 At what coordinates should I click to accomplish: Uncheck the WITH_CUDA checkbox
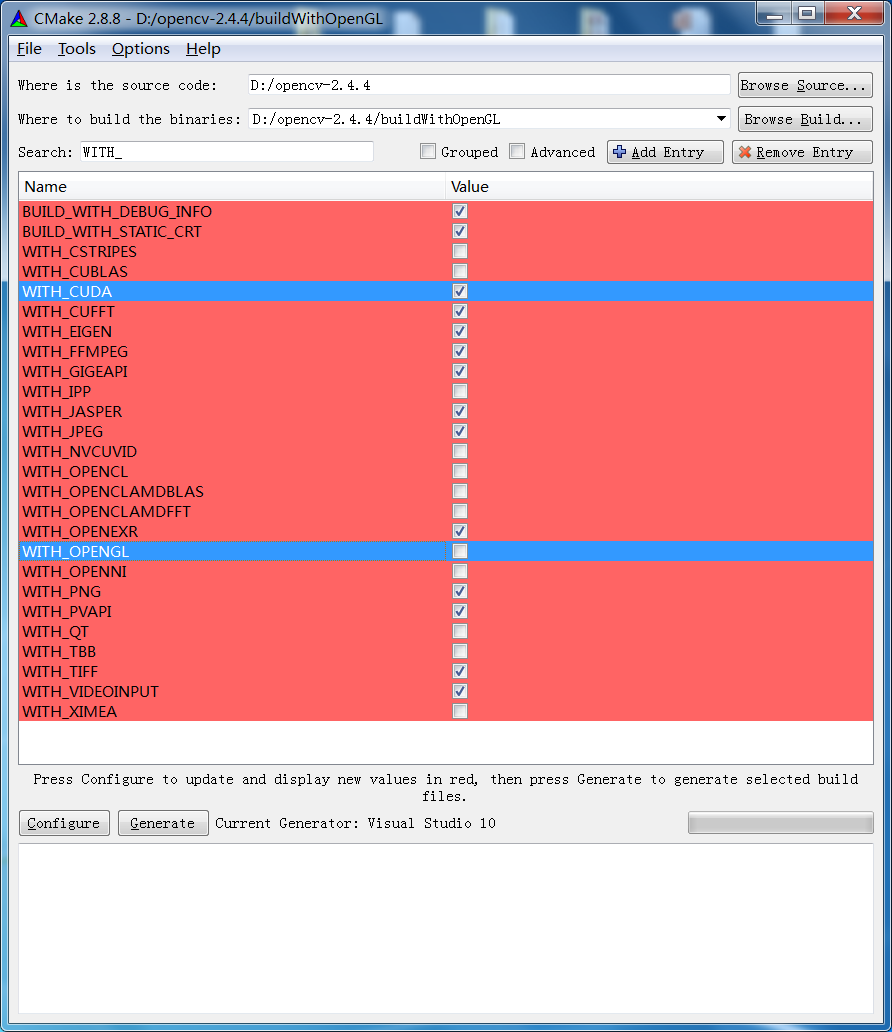coord(460,291)
